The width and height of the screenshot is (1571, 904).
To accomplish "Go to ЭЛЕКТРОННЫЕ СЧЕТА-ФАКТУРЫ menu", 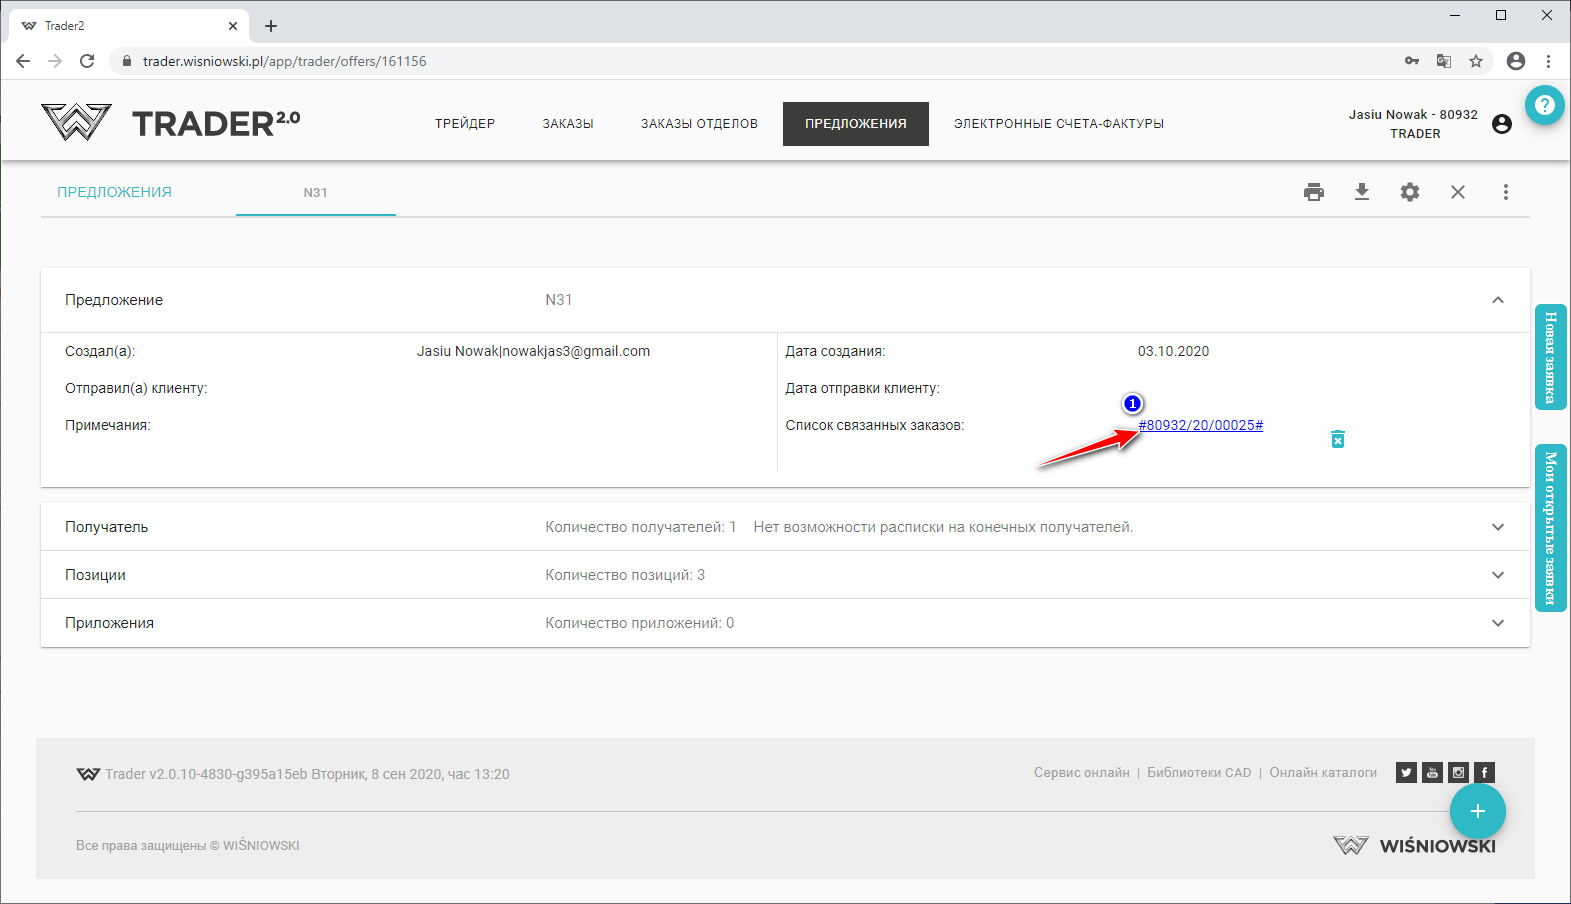I will (x=1058, y=124).
